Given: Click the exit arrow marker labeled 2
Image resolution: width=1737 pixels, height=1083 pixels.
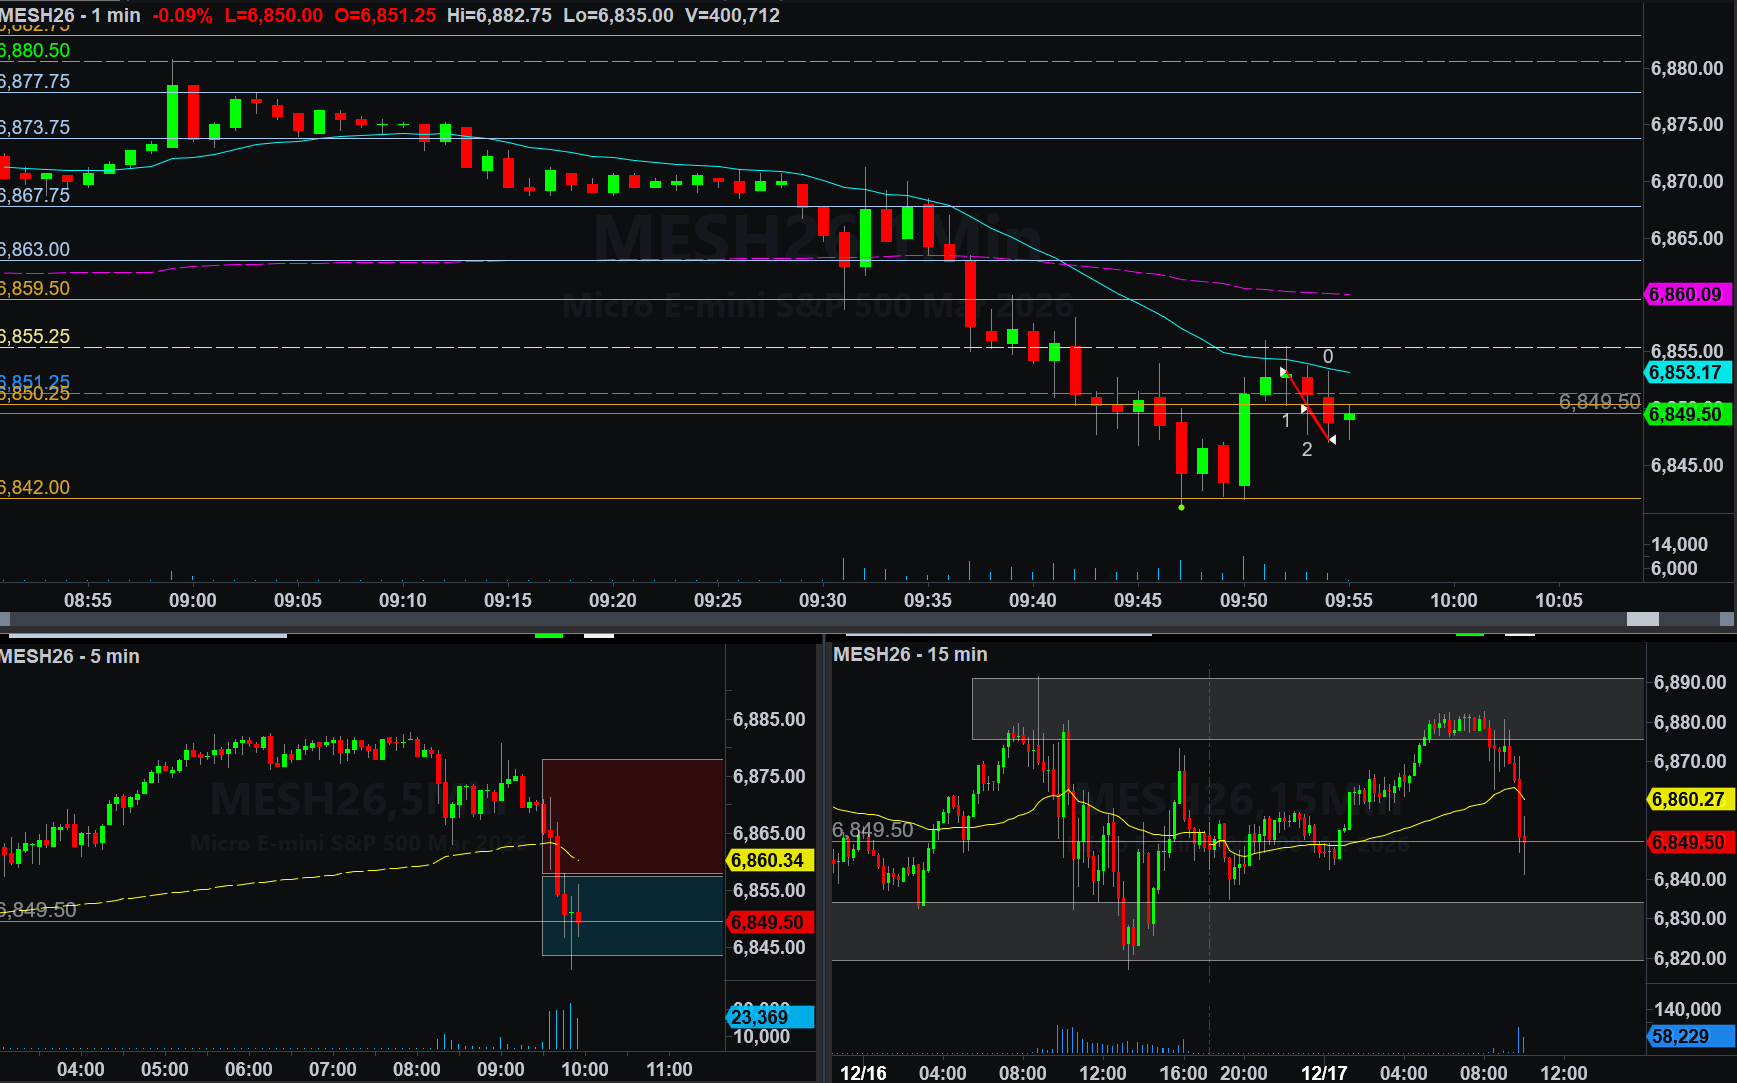Looking at the screenshot, I should (1331, 440).
